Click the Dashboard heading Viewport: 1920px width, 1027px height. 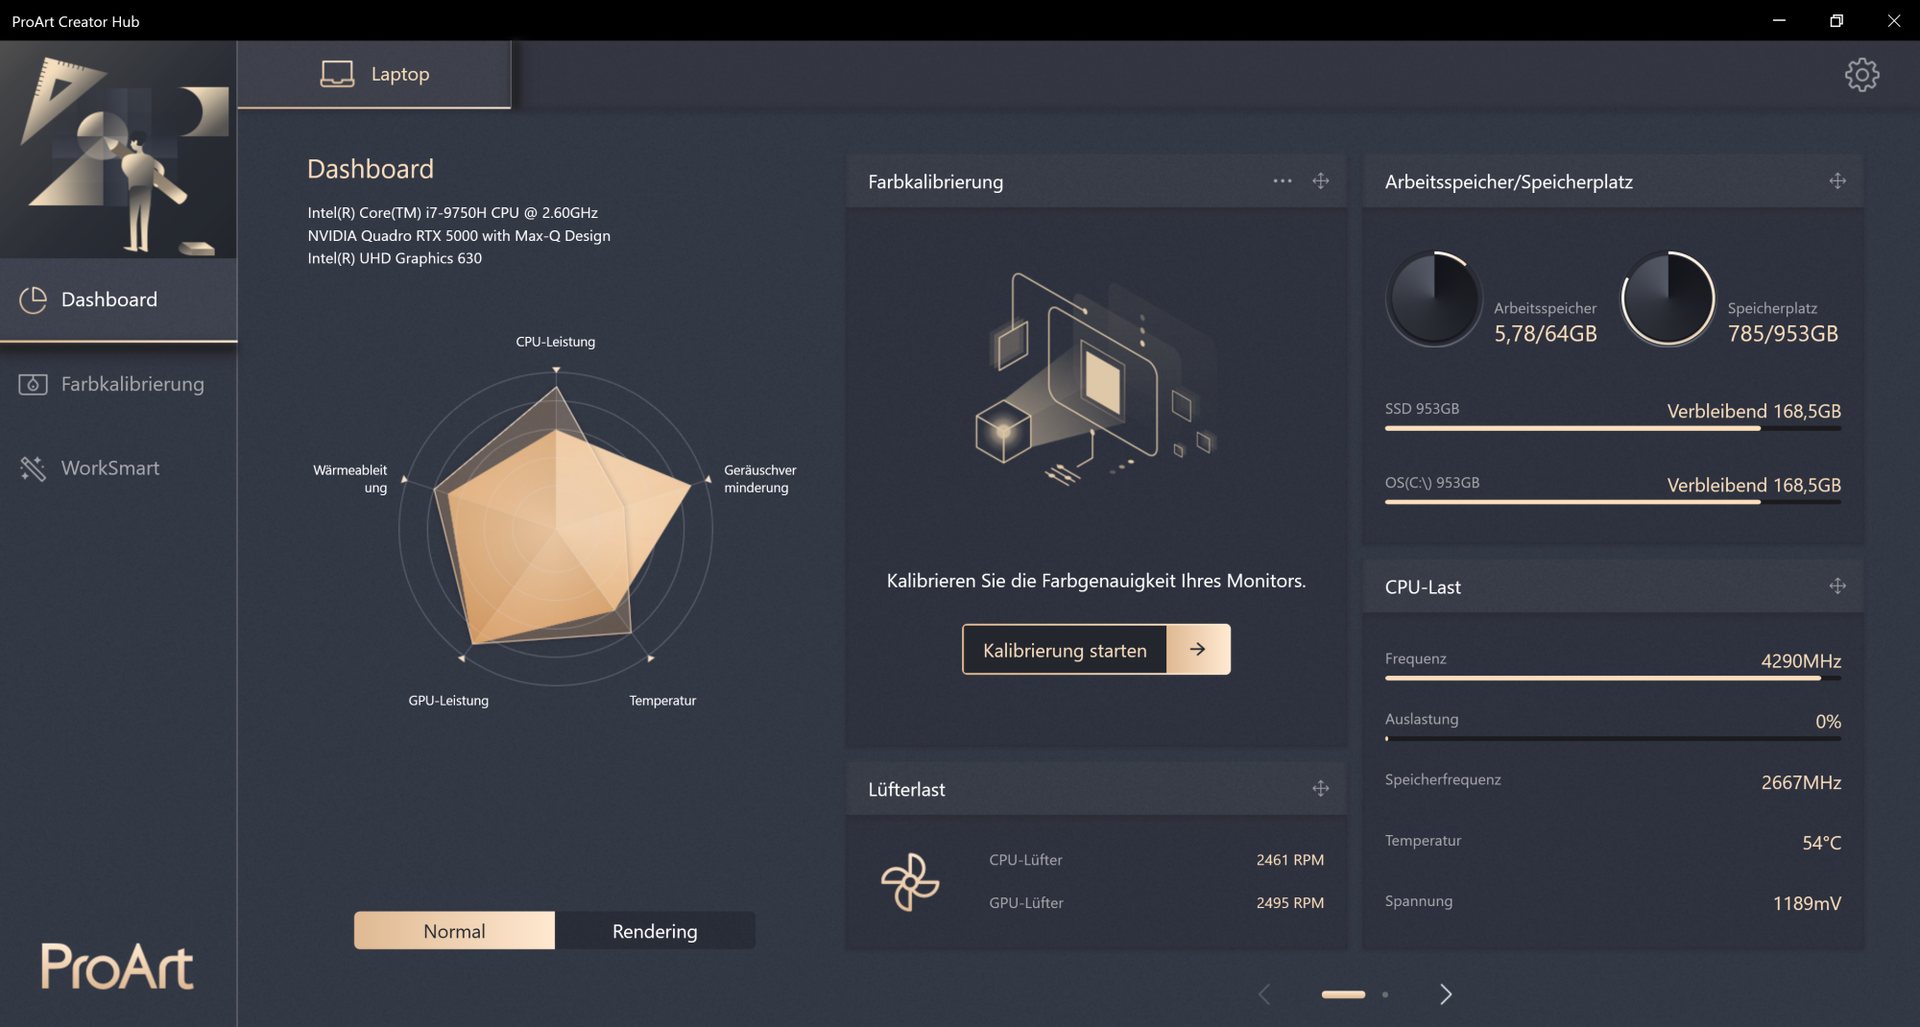coord(370,169)
